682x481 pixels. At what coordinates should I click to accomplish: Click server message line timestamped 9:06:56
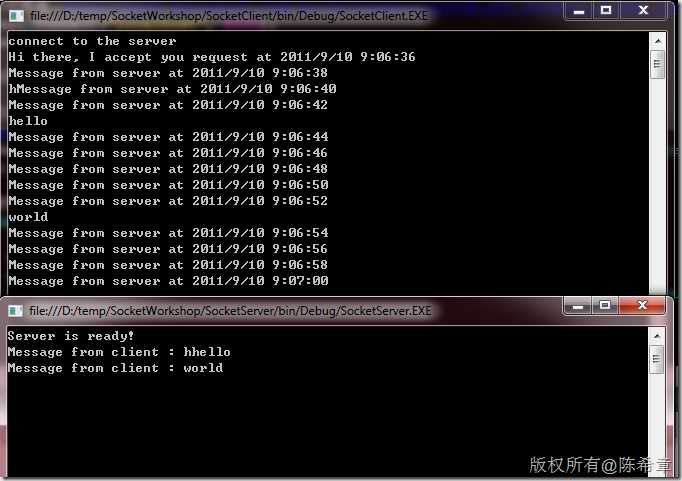coord(168,249)
